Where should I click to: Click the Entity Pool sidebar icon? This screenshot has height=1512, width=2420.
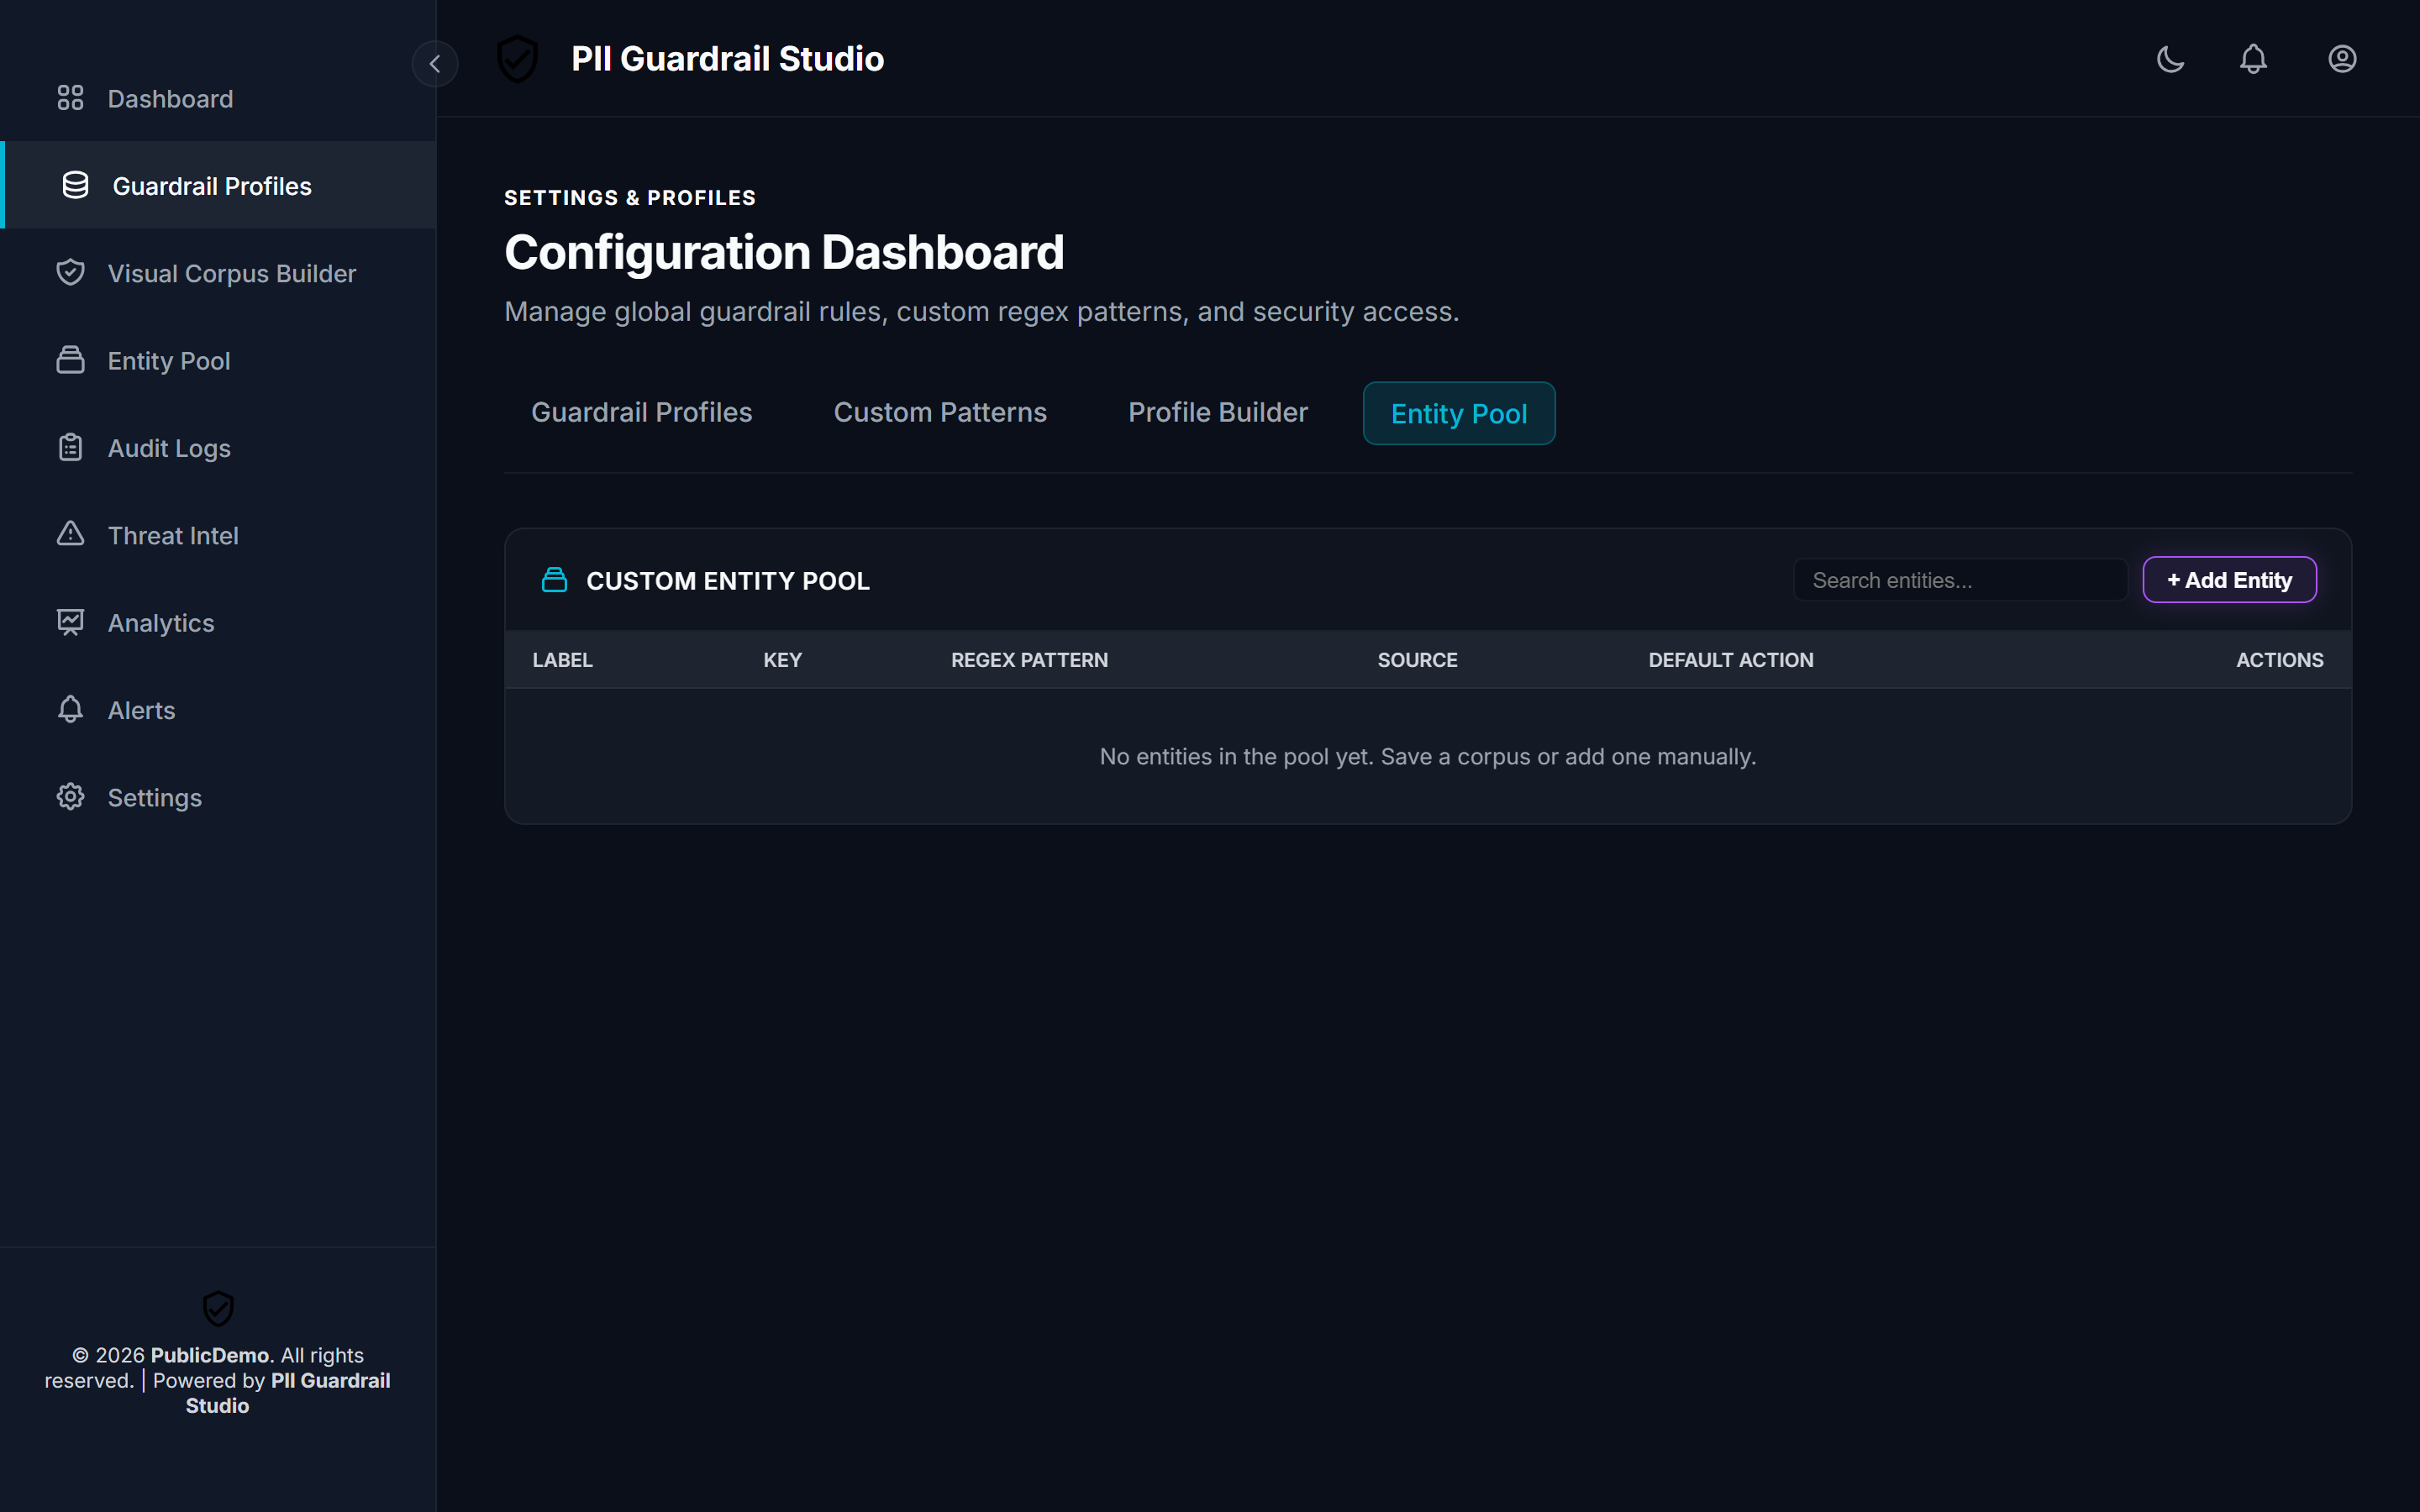point(70,360)
